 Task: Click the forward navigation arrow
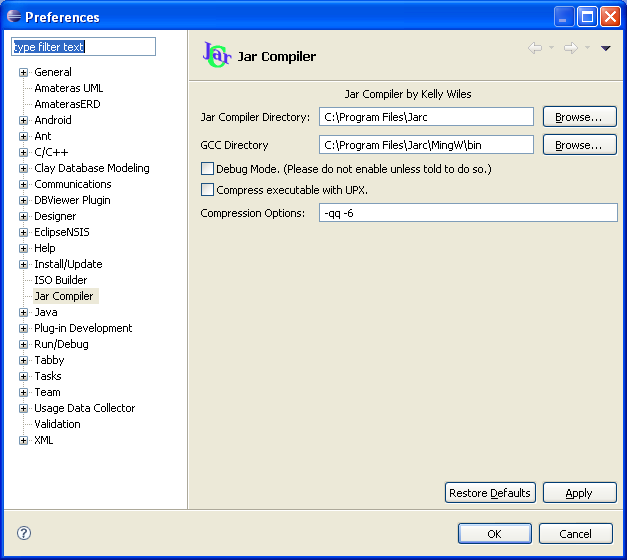pyautogui.click(x=571, y=48)
